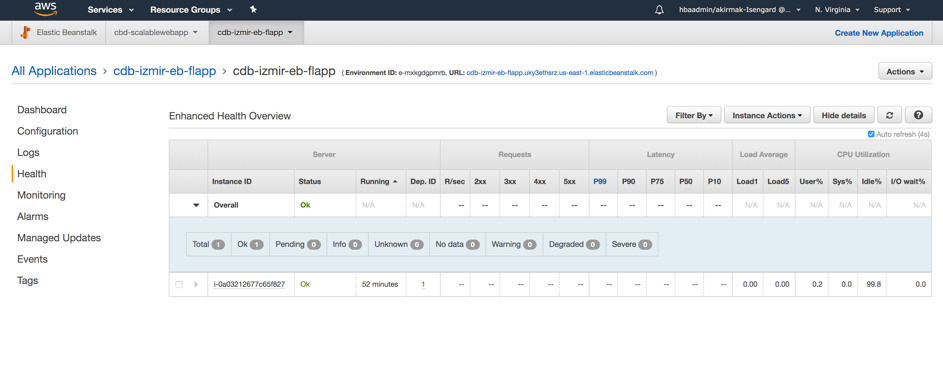Sort by Instance ID column header
Image resolution: width=943 pixels, height=366 pixels.
(232, 181)
